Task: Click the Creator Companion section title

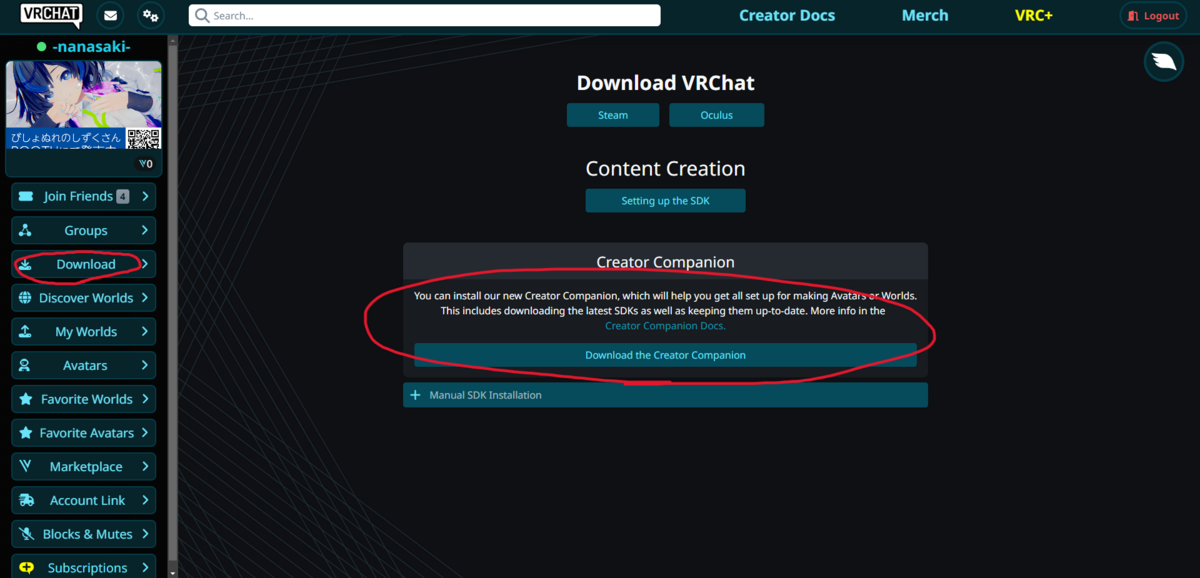Action: 665,262
